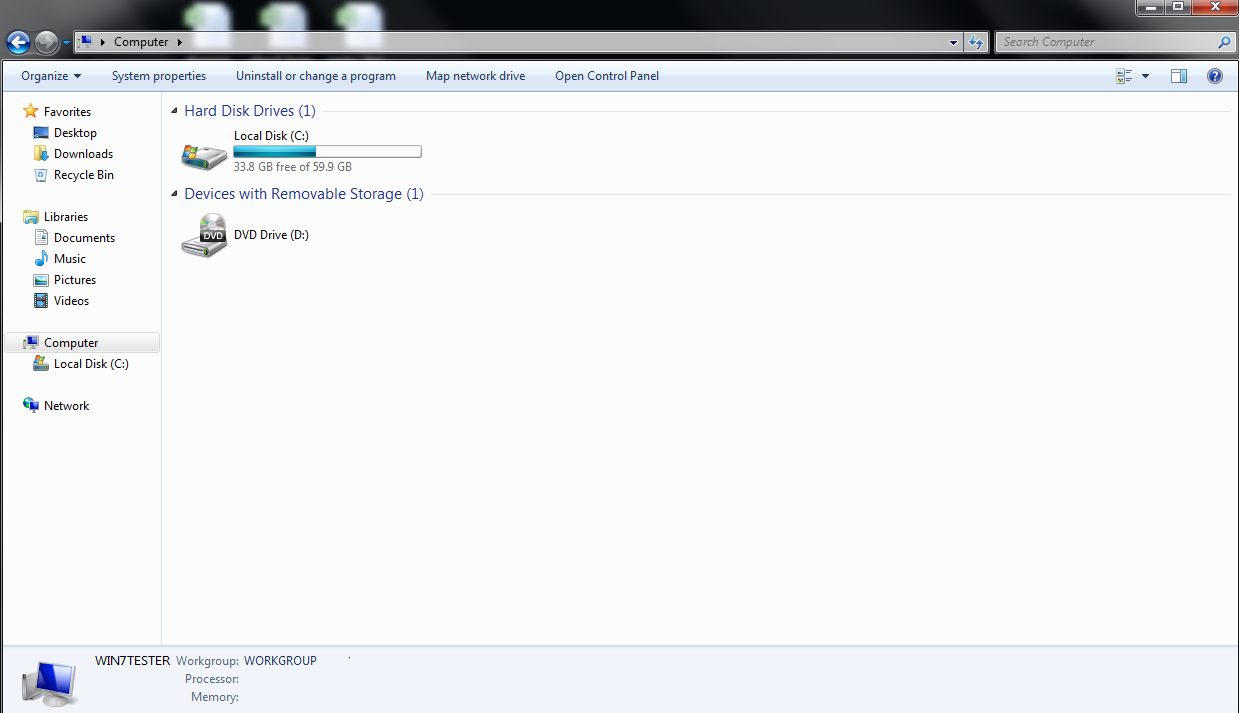Click the Processor: label in details pane
1239x713 pixels.
click(x=212, y=679)
